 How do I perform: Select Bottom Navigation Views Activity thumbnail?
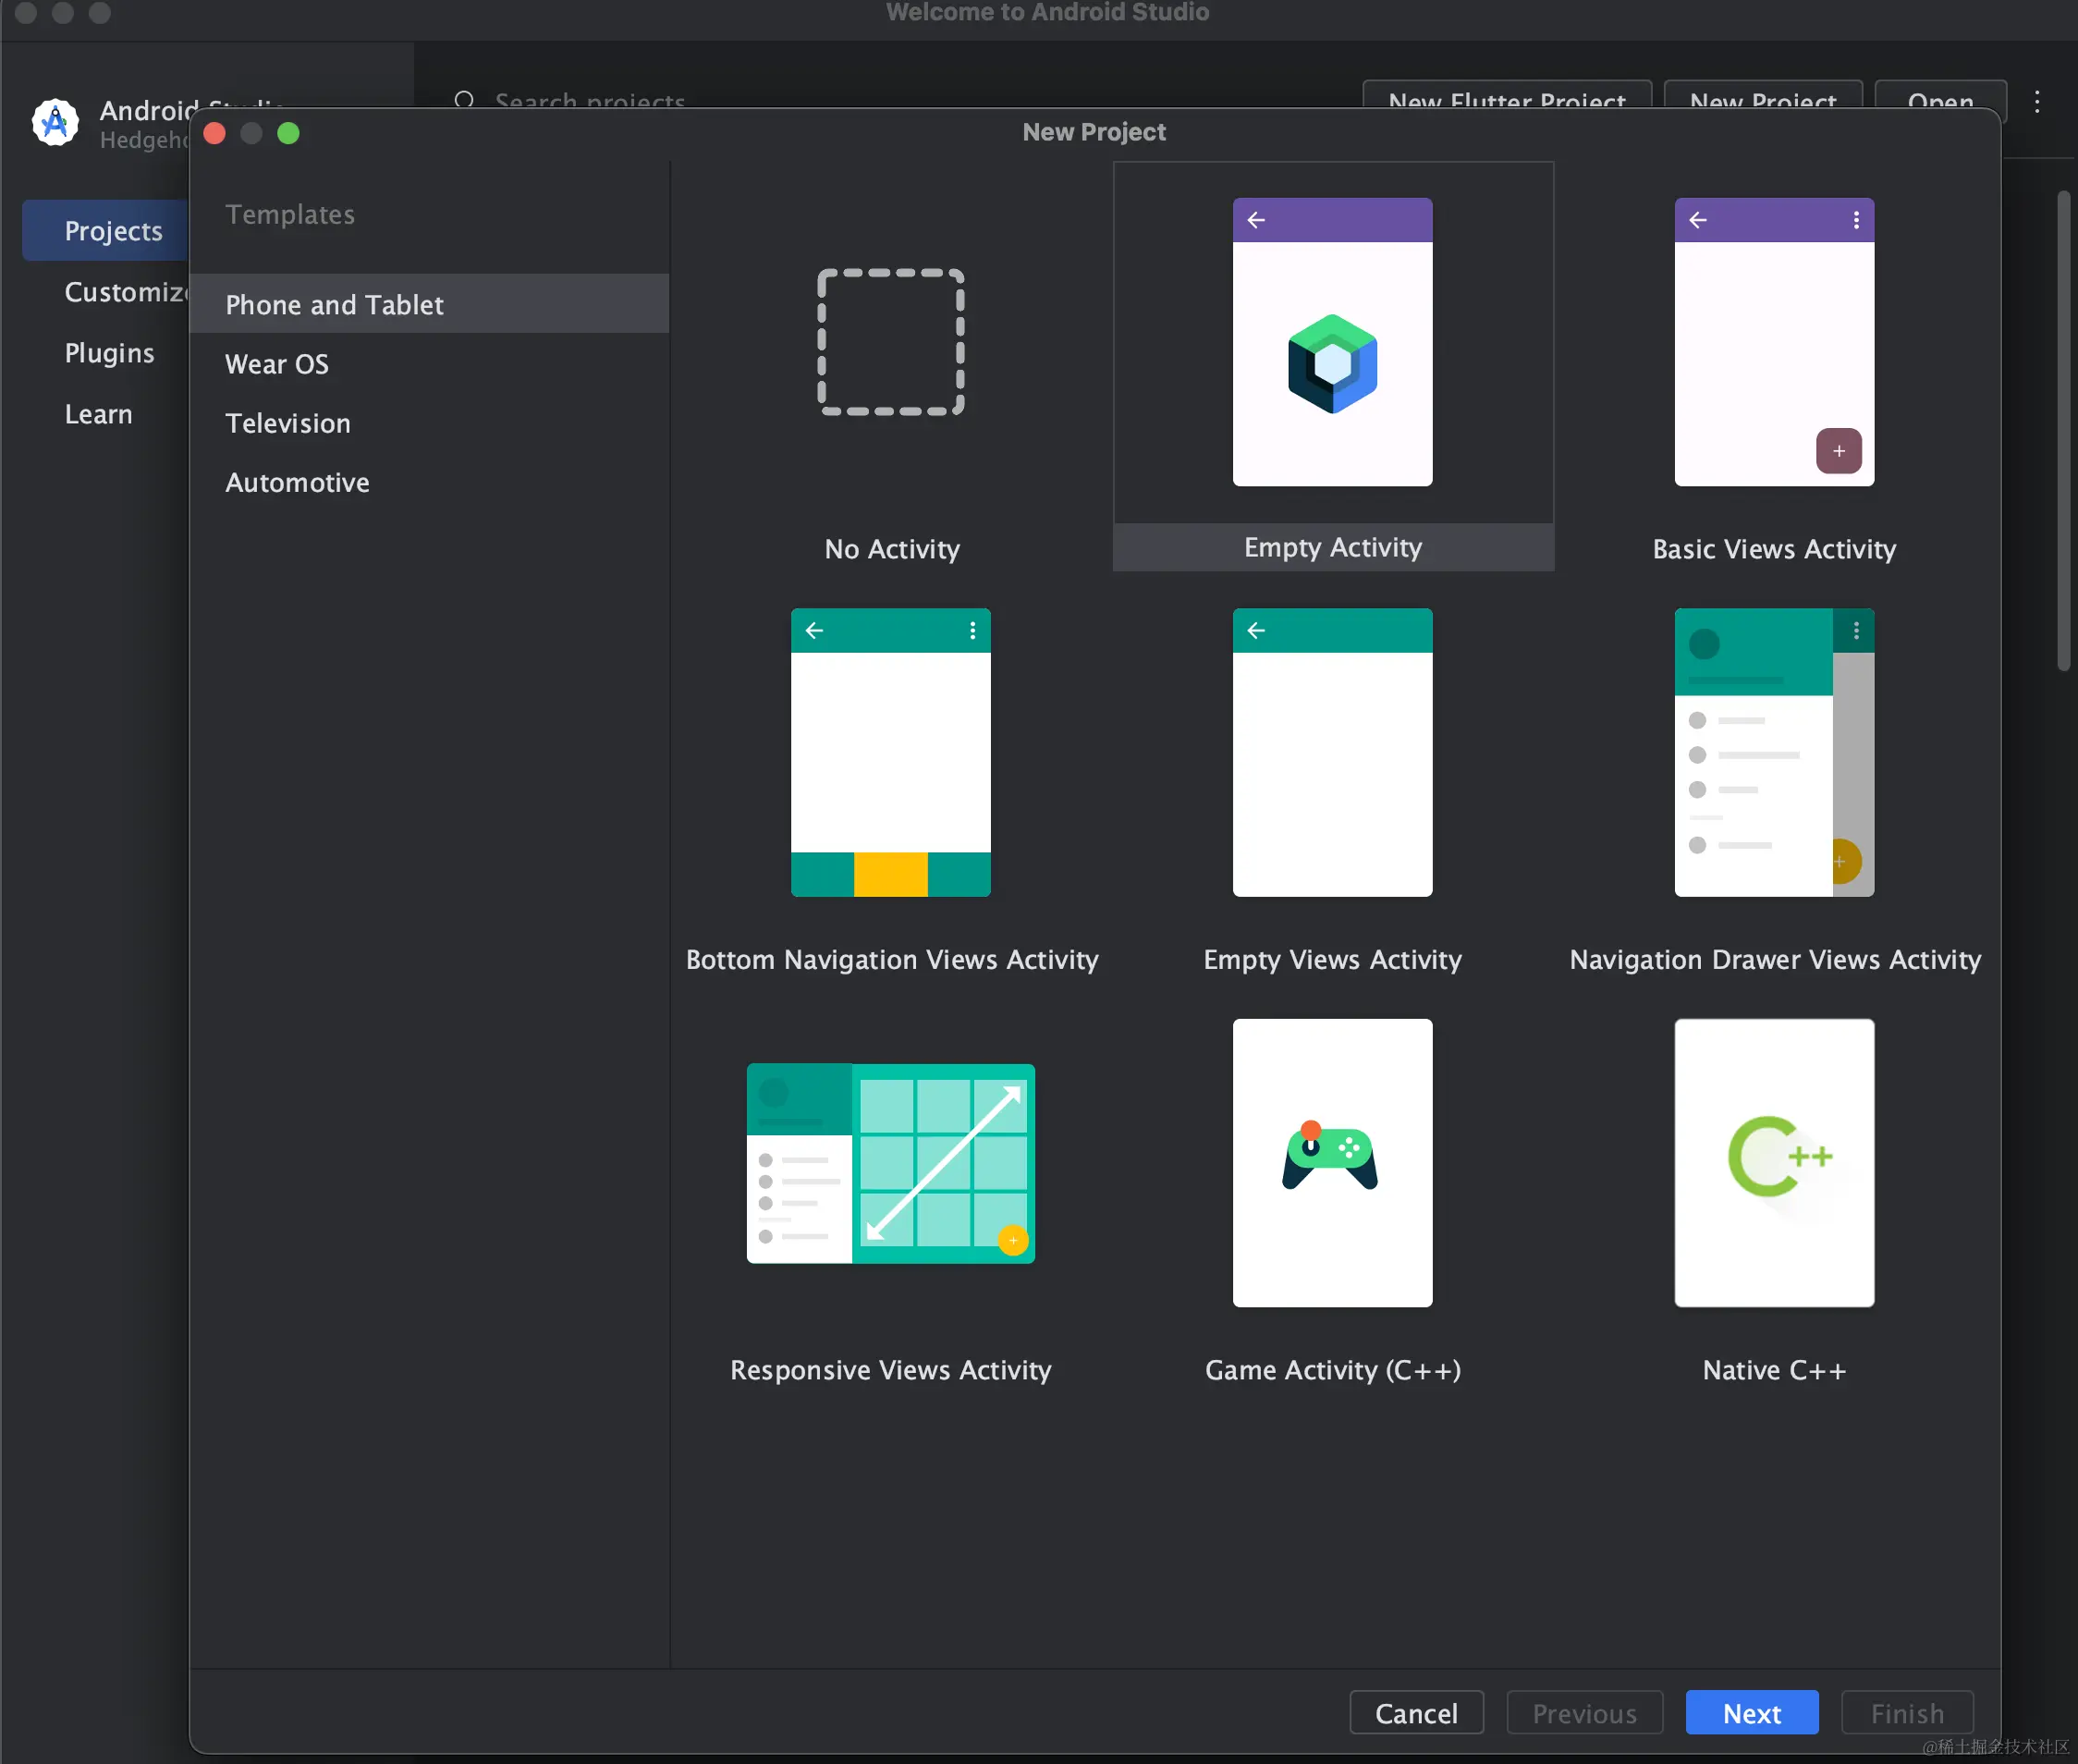pos(891,752)
